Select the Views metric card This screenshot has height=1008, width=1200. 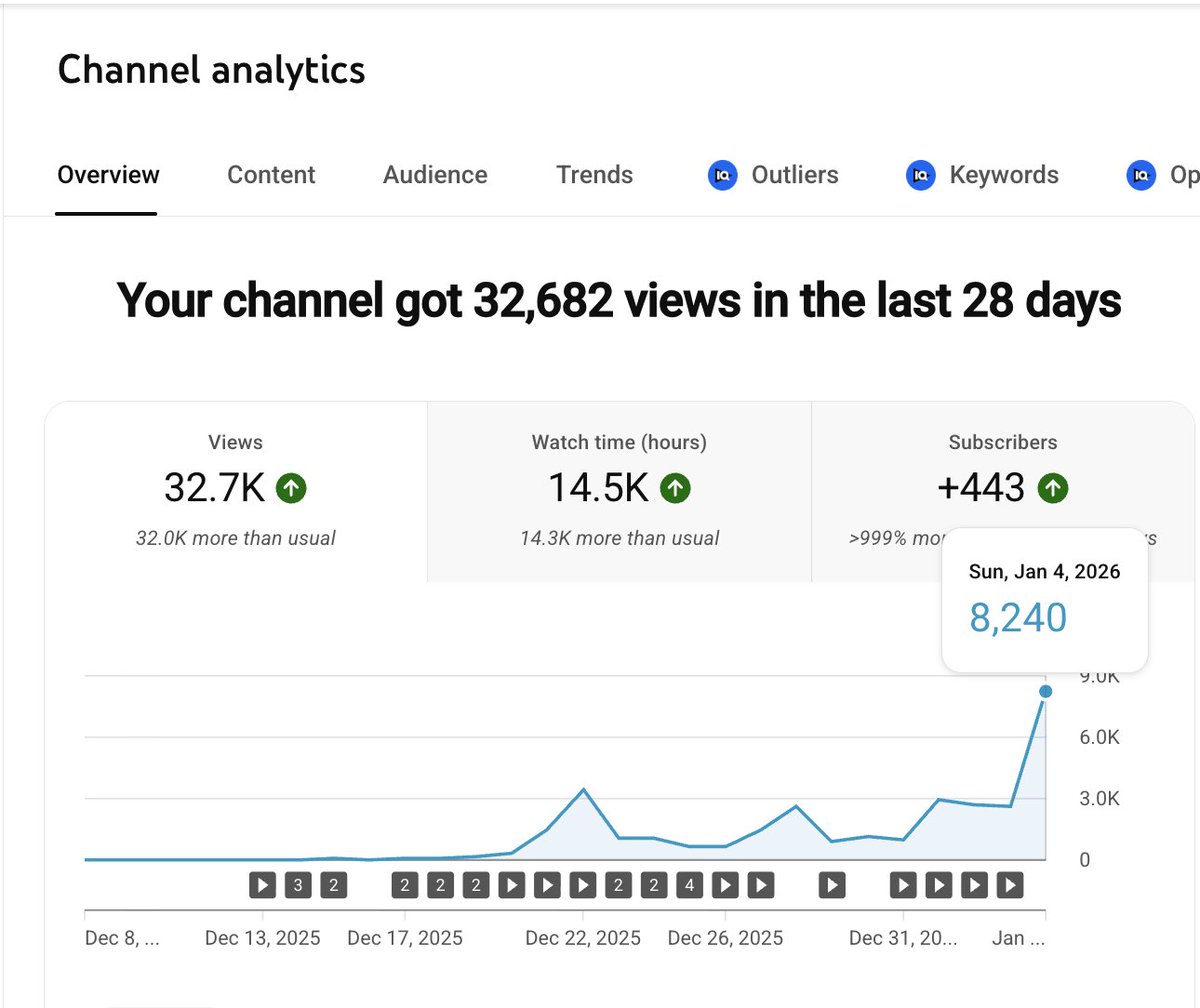point(236,492)
